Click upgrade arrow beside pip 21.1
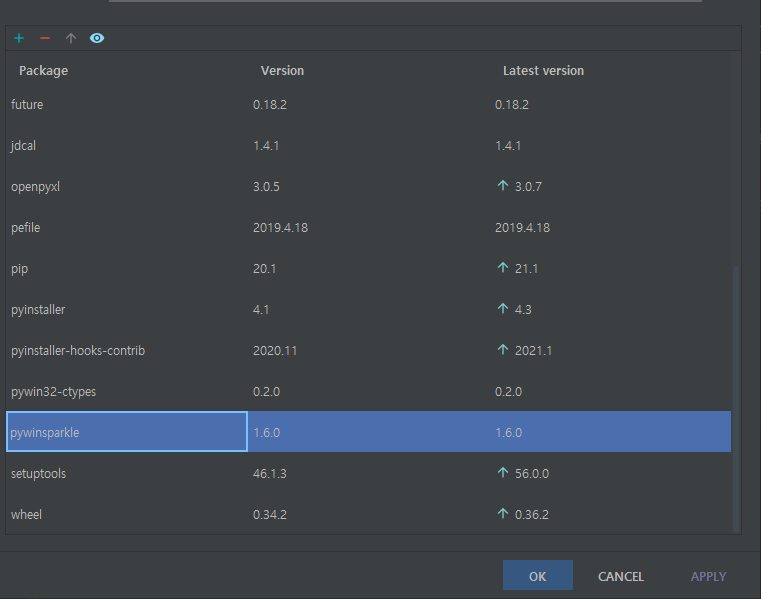This screenshot has width=761, height=599. pos(502,268)
